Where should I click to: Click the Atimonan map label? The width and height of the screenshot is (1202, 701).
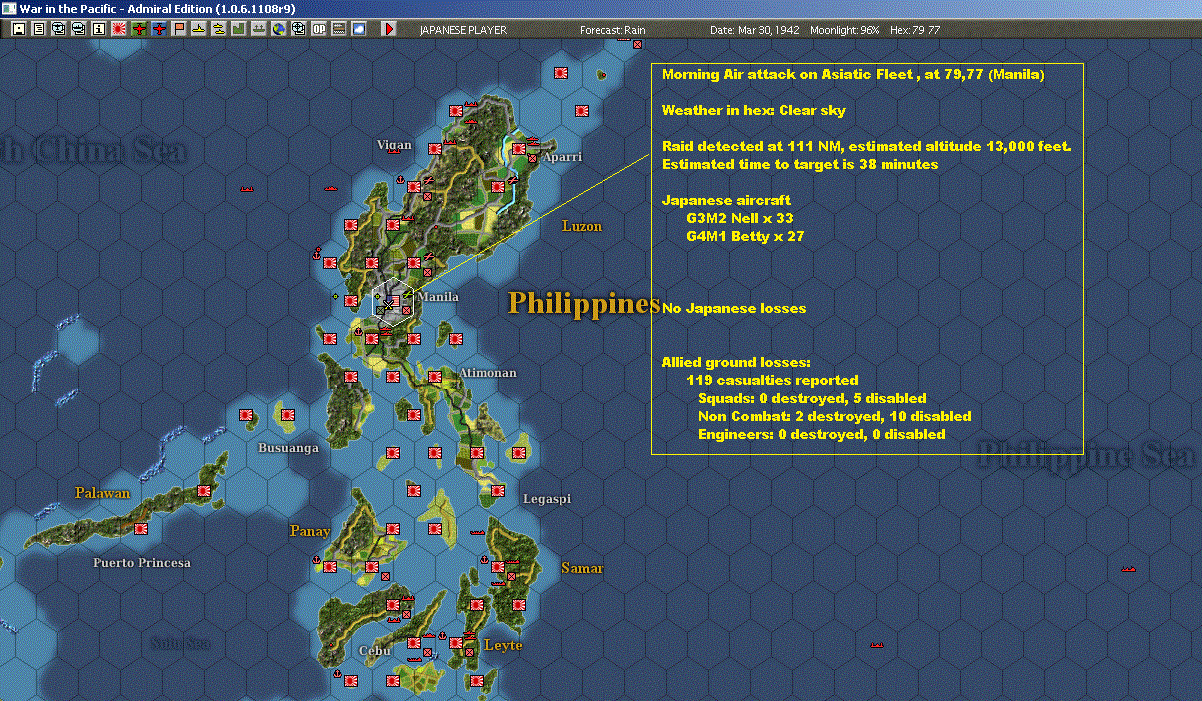(x=488, y=373)
